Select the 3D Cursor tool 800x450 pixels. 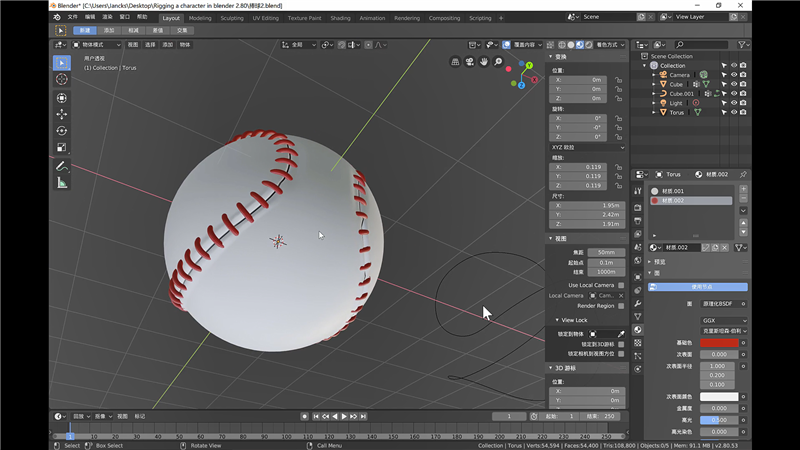[x=62, y=79]
